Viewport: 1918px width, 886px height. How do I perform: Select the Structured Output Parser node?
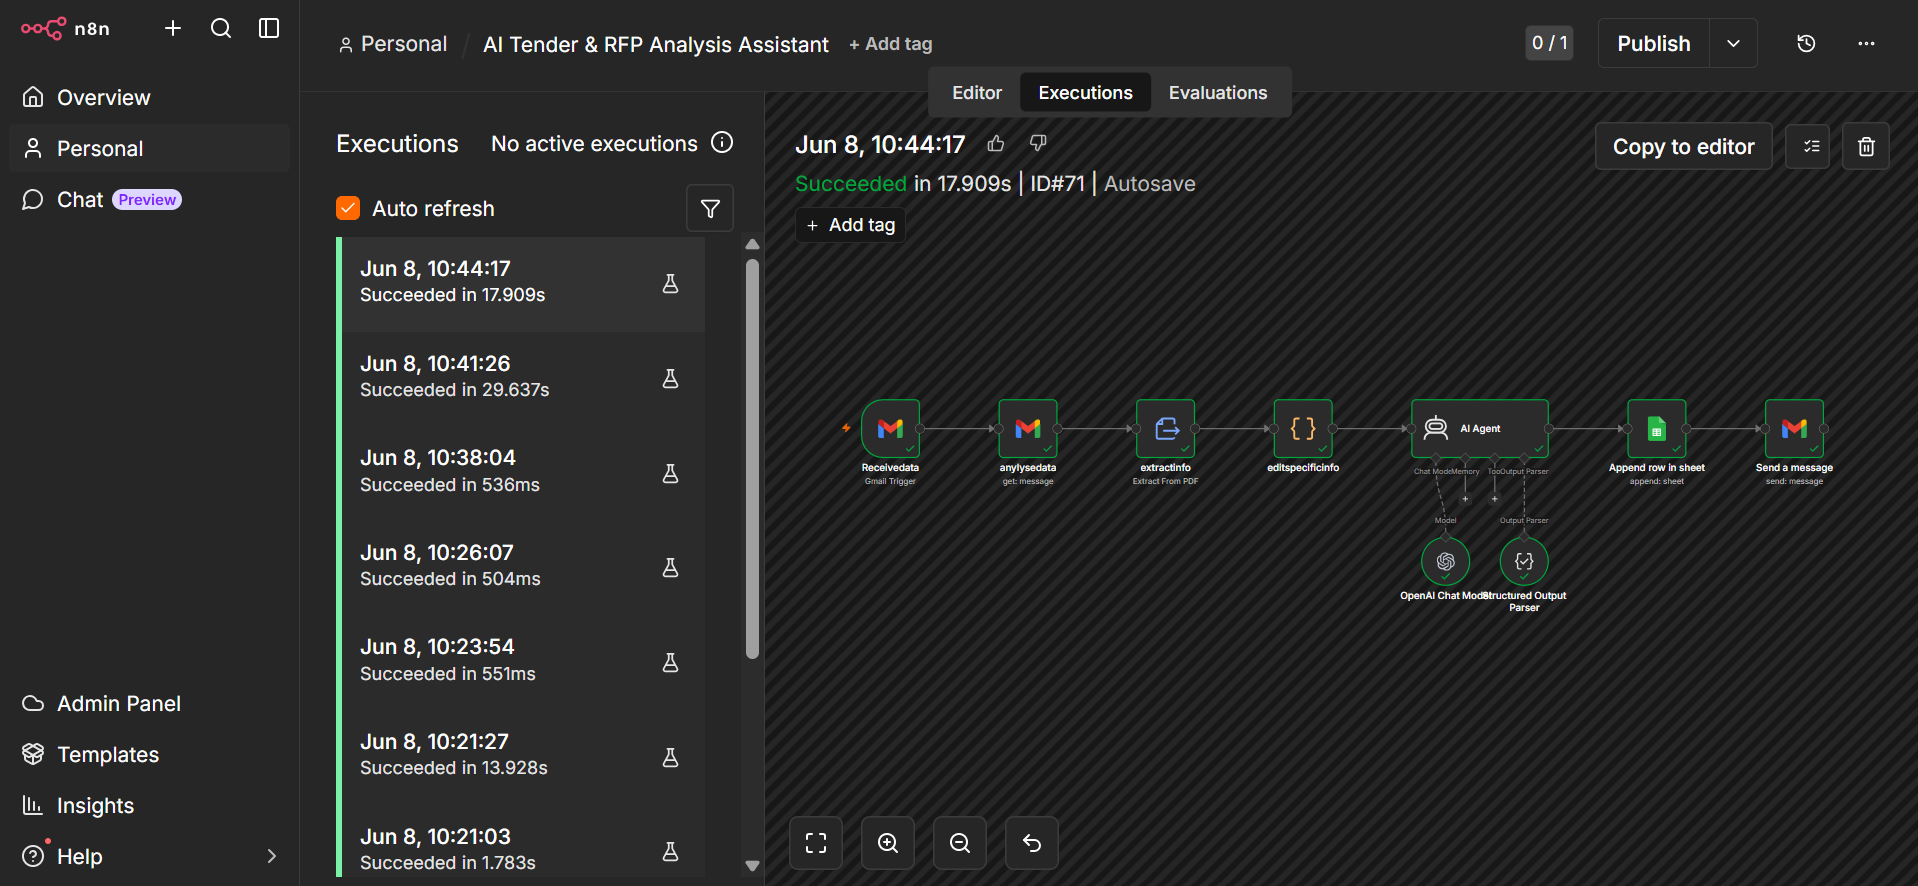[1524, 561]
